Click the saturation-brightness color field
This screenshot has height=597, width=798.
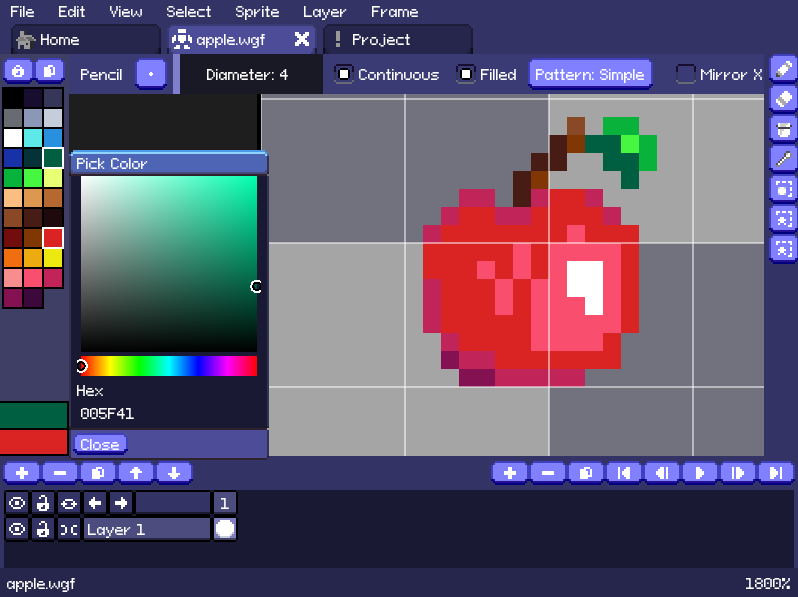(168, 264)
